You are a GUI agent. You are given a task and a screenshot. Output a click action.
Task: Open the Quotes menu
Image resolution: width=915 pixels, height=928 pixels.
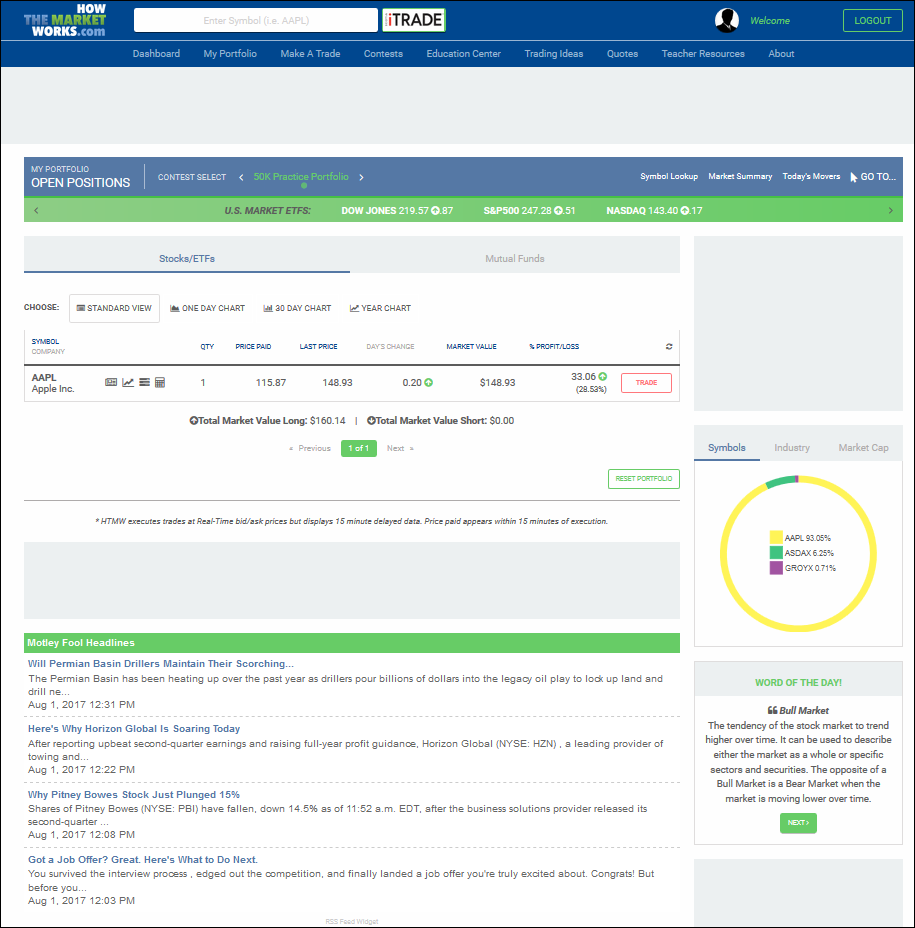pos(623,54)
